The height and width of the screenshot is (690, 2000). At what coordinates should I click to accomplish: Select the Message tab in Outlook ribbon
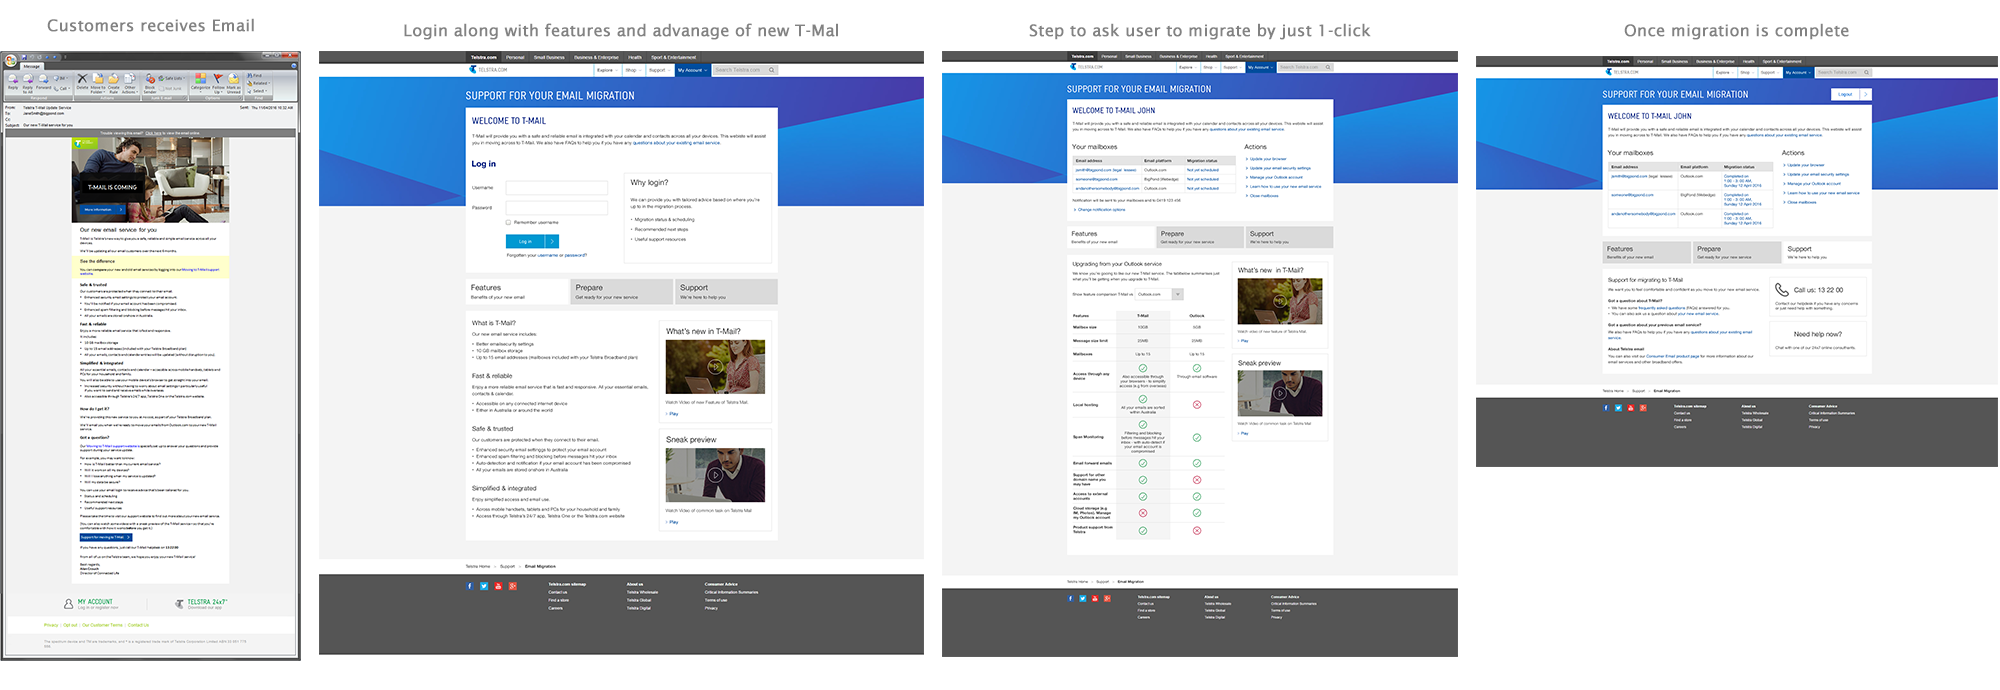click(x=32, y=67)
